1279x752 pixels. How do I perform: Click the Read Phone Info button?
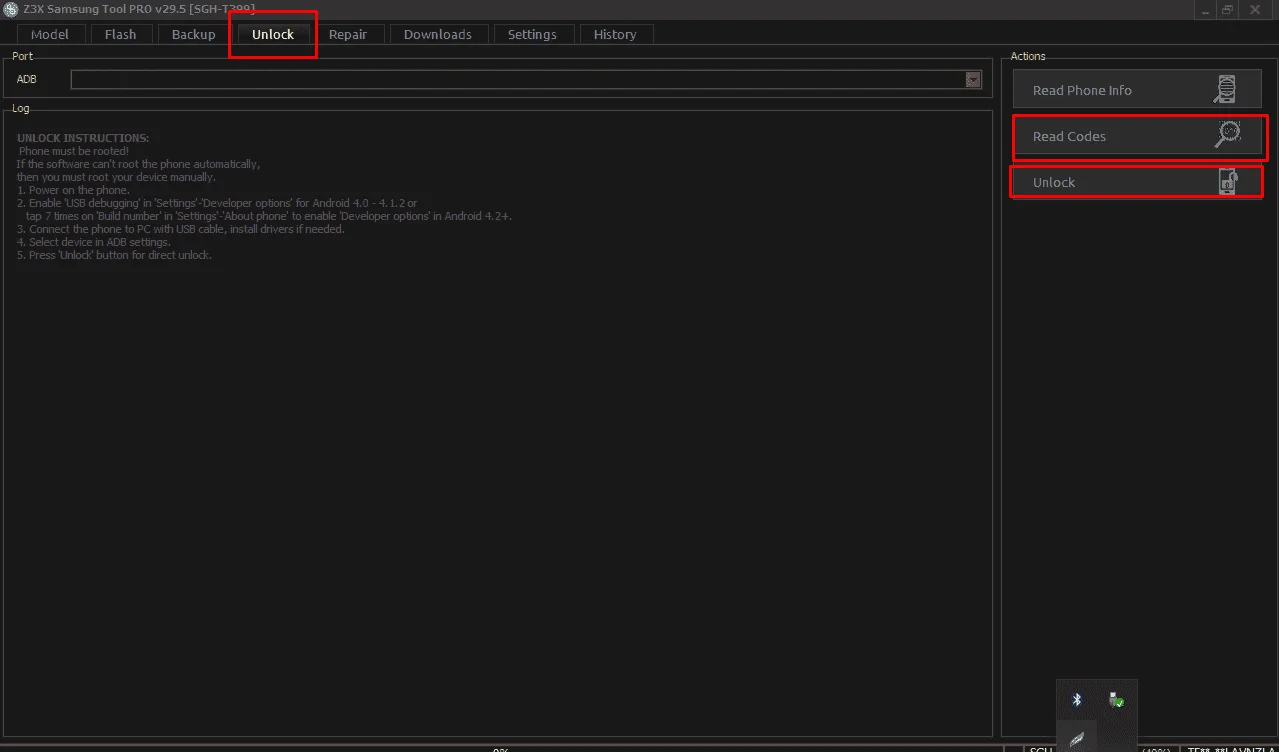(x=1136, y=90)
